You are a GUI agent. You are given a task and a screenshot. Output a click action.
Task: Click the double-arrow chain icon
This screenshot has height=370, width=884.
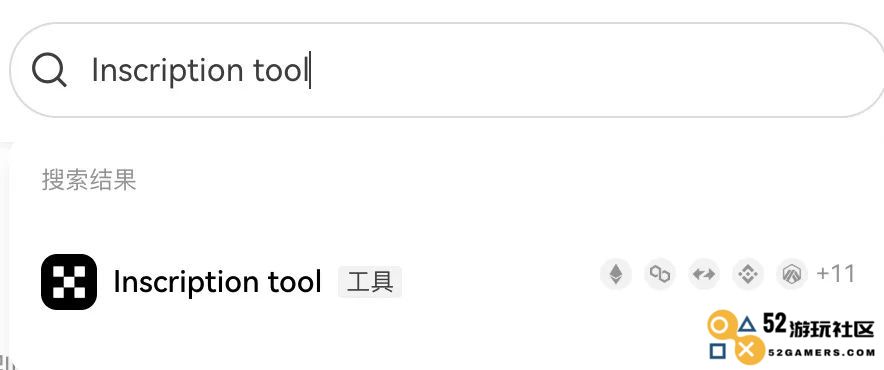point(704,274)
